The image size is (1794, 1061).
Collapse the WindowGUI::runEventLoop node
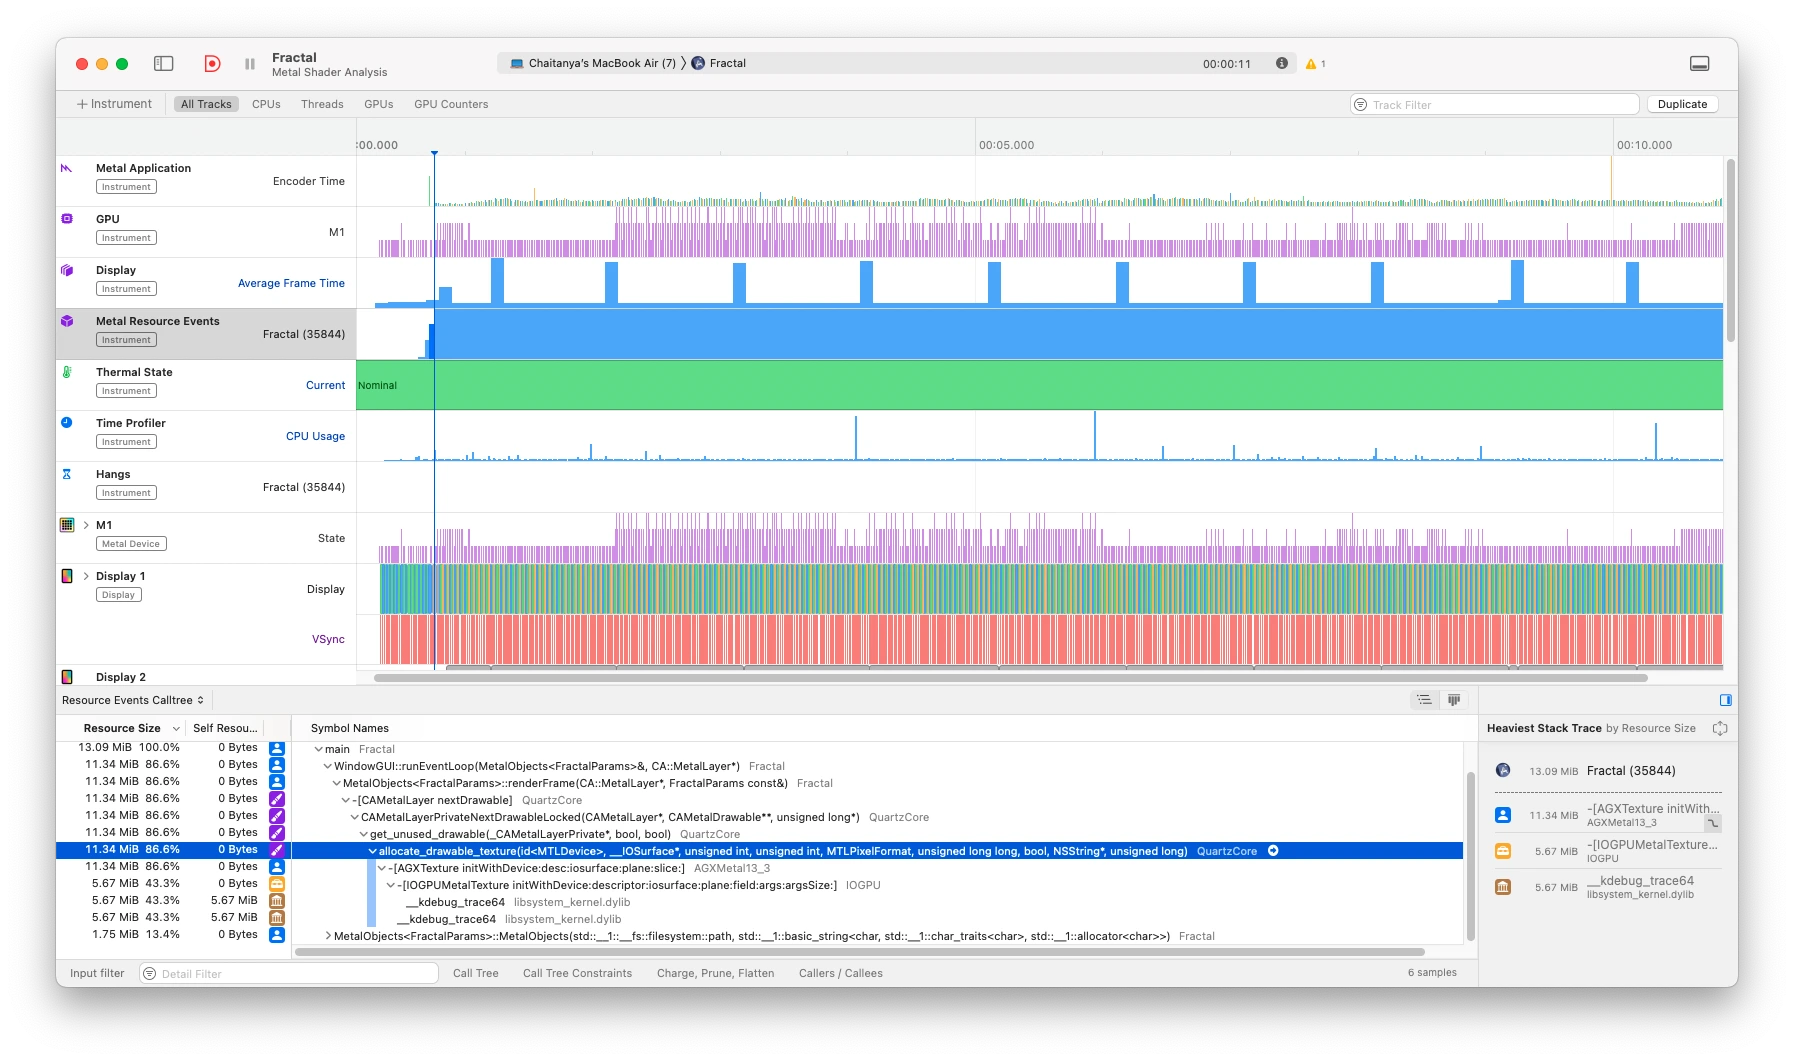[x=327, y=766]
